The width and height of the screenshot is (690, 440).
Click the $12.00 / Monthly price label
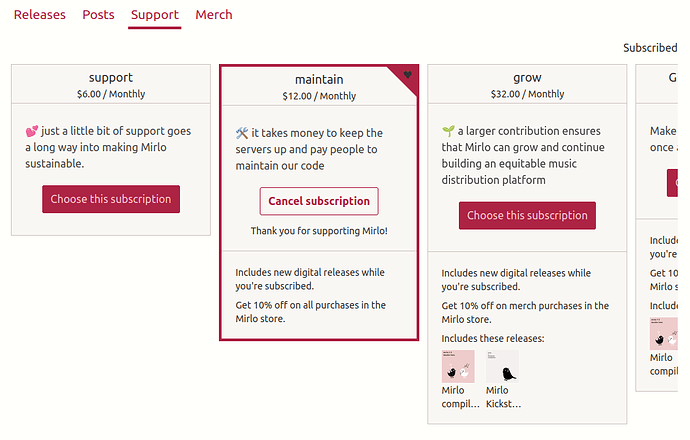(x=319, y=96)
